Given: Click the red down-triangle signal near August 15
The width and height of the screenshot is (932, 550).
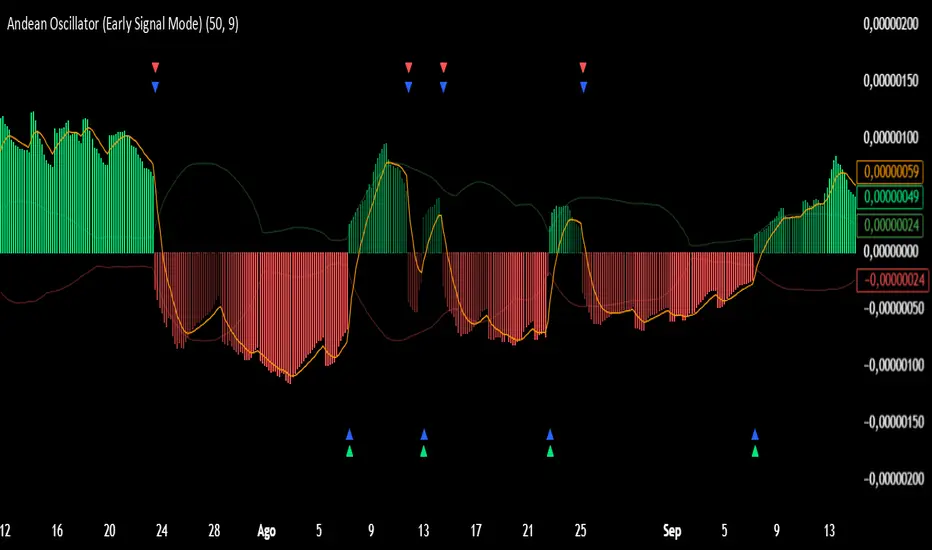Looking at the screenshot, I should (443, 67).
